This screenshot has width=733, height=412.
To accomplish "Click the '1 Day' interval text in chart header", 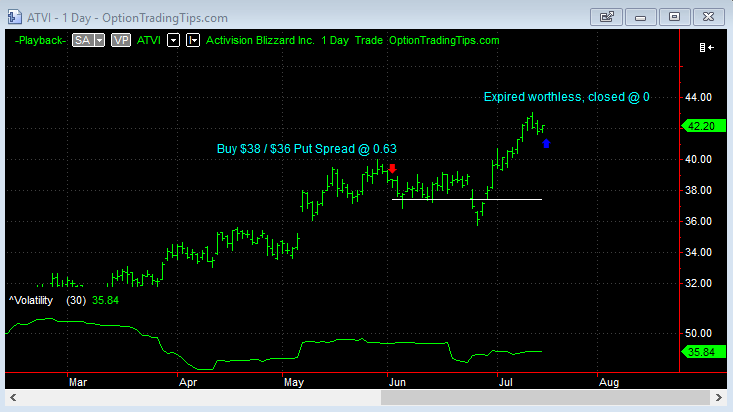I will click(335, 41).
